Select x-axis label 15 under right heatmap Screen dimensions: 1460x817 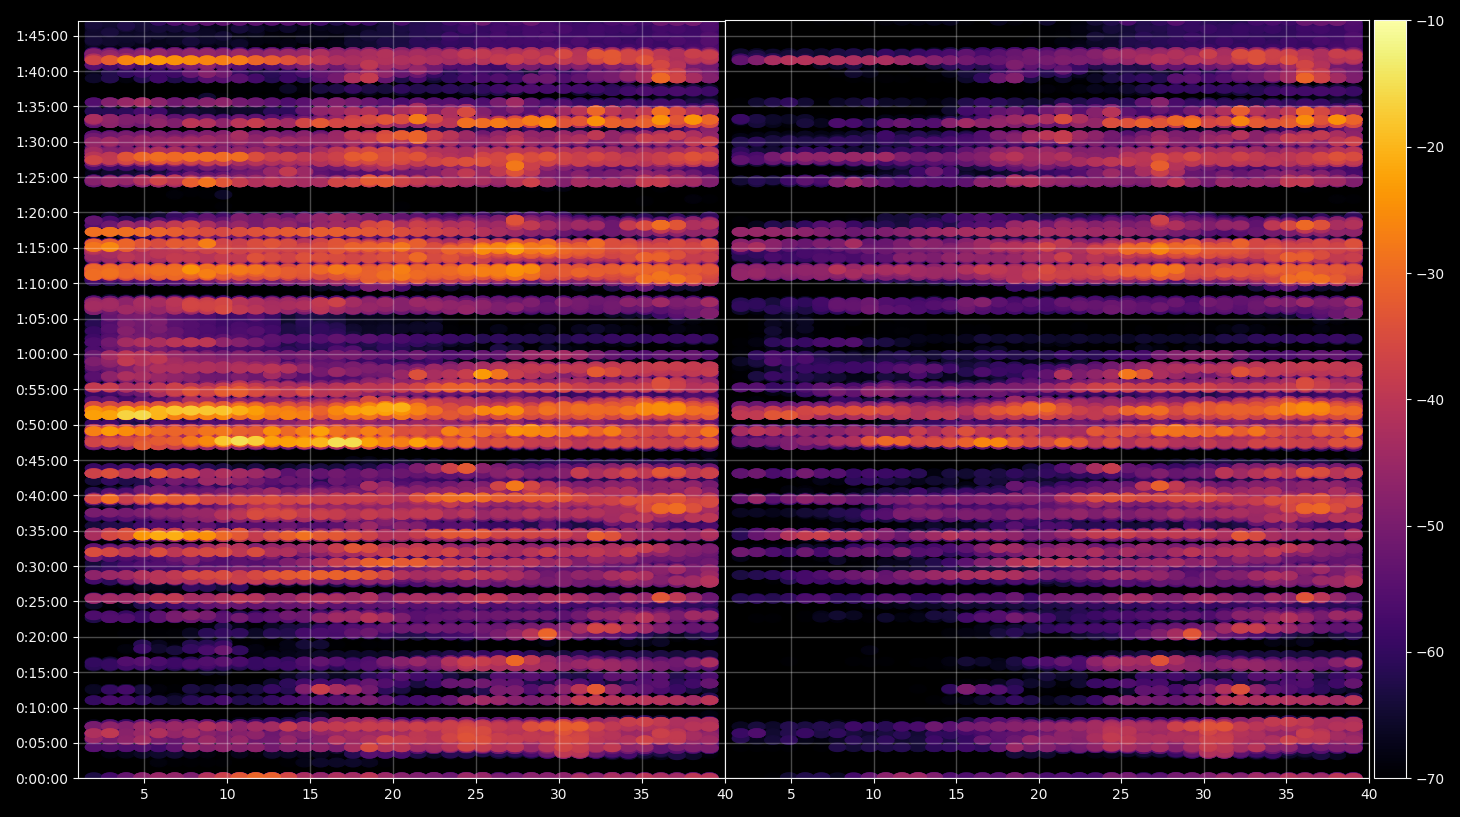(x=956, y=795)
